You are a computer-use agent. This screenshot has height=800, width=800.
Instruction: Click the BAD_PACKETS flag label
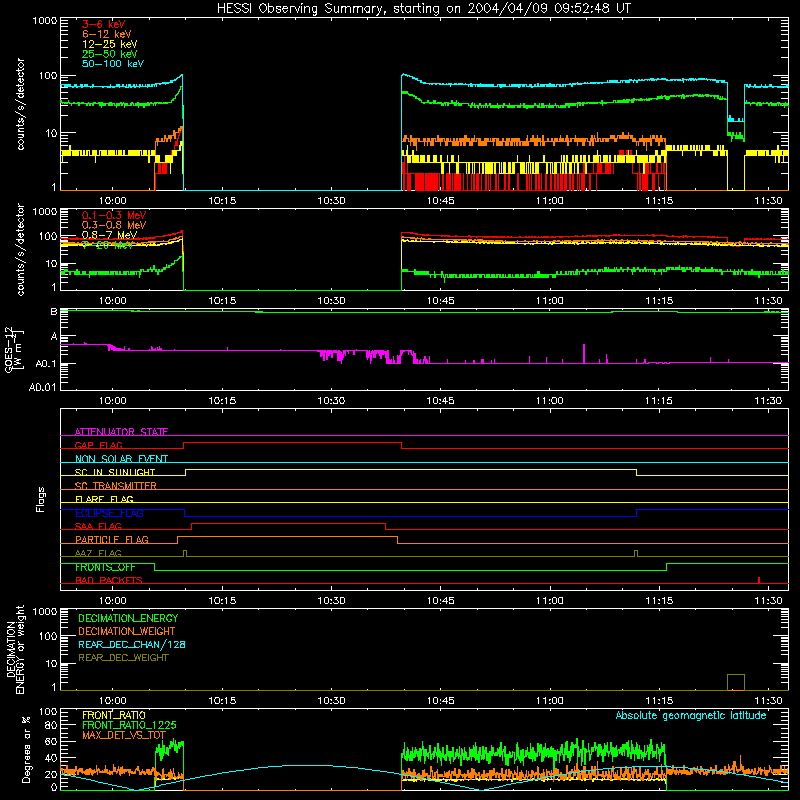(109, 580)
